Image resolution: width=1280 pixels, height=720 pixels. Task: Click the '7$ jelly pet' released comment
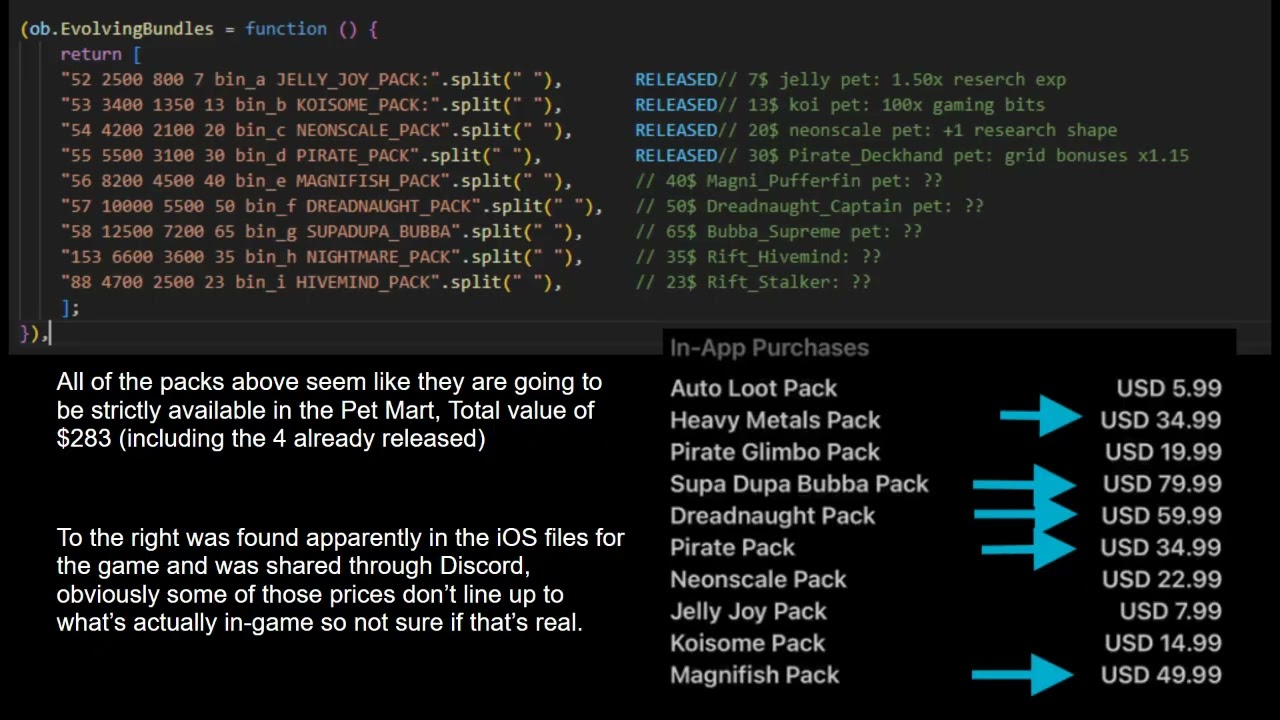pyautogui.click(x=850, y=79)
